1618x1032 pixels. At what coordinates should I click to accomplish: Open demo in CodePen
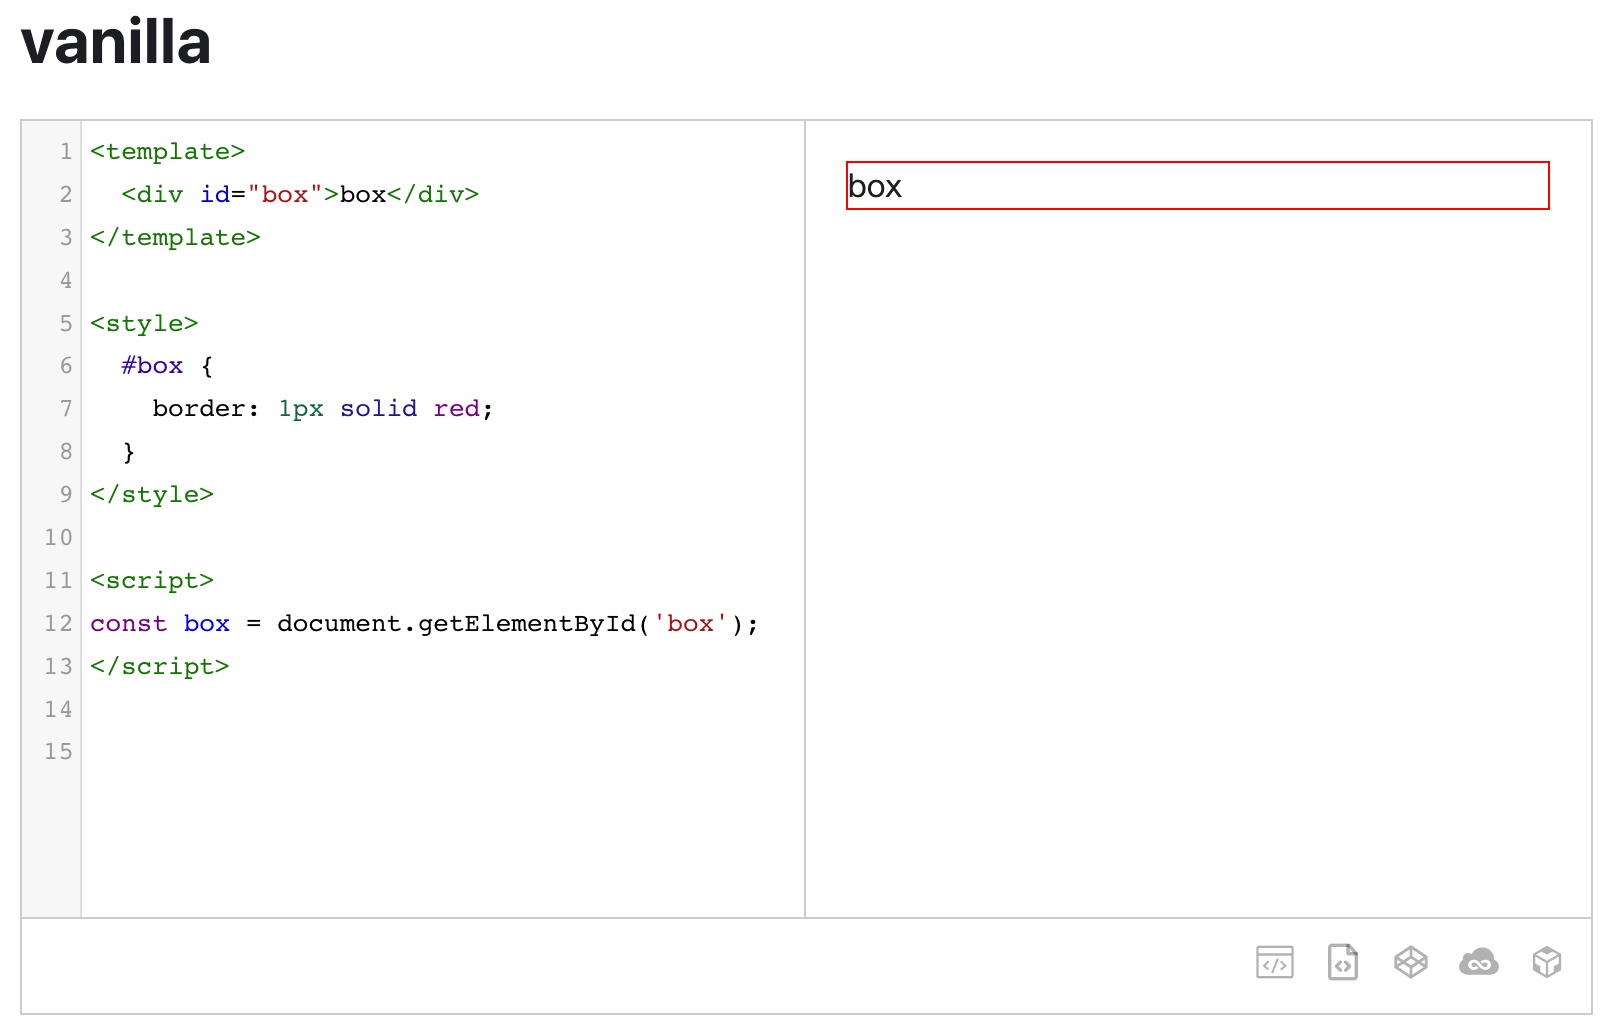[1410, 962]
